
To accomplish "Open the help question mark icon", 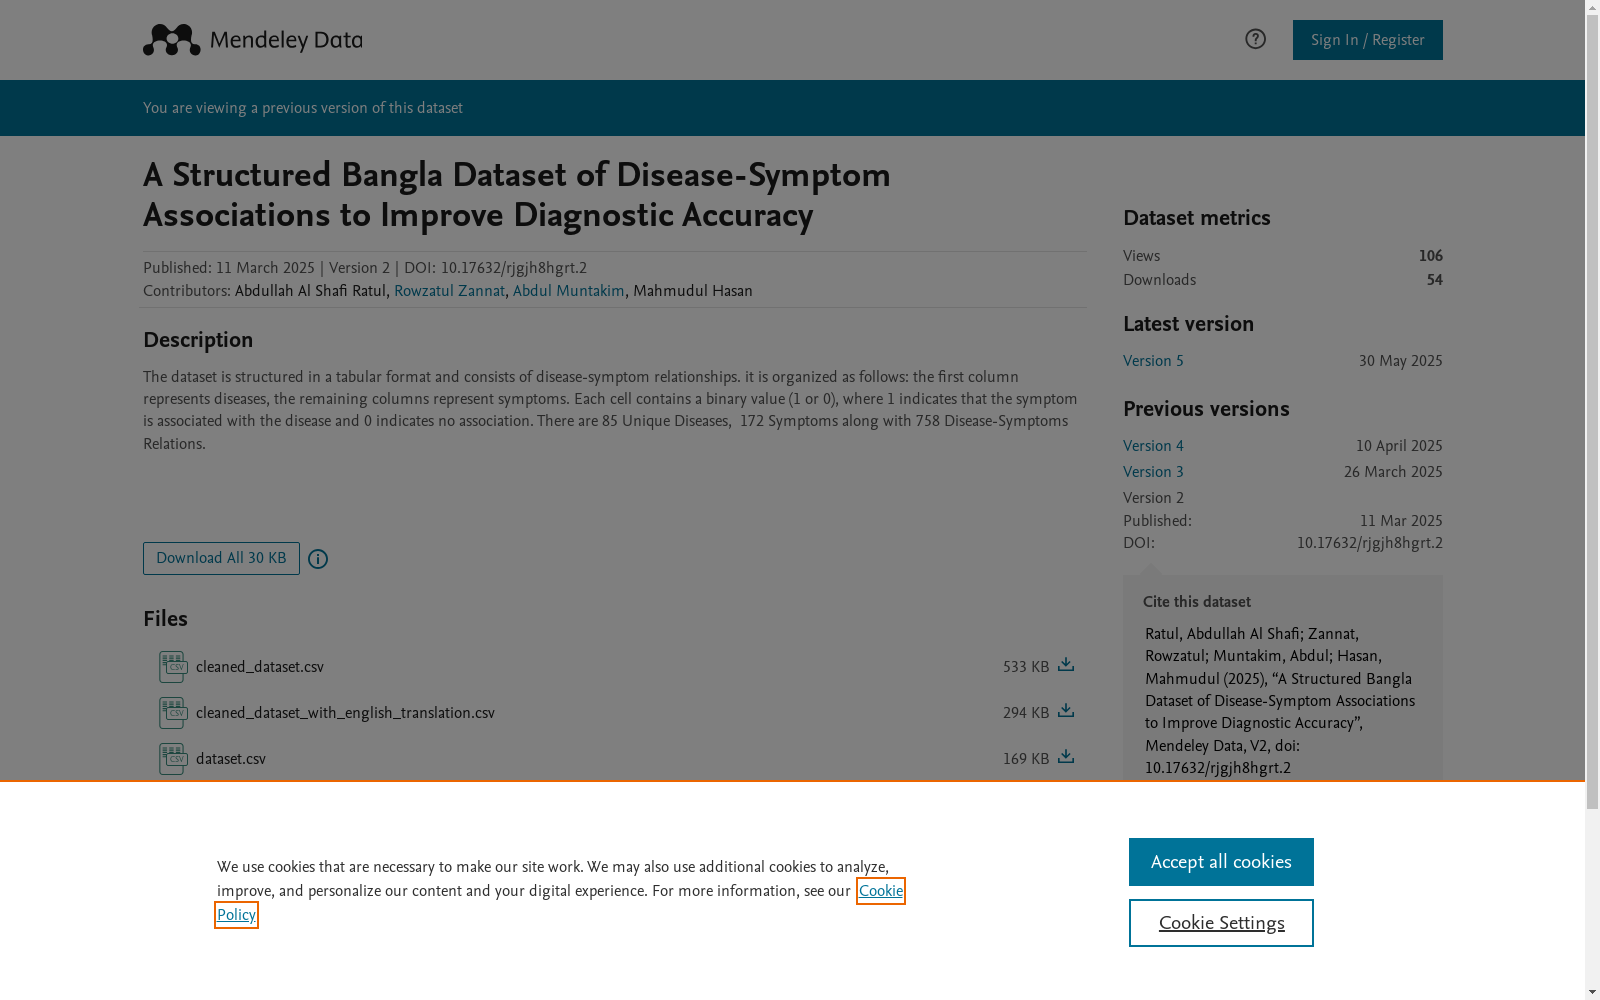I will click(1255, 39).
